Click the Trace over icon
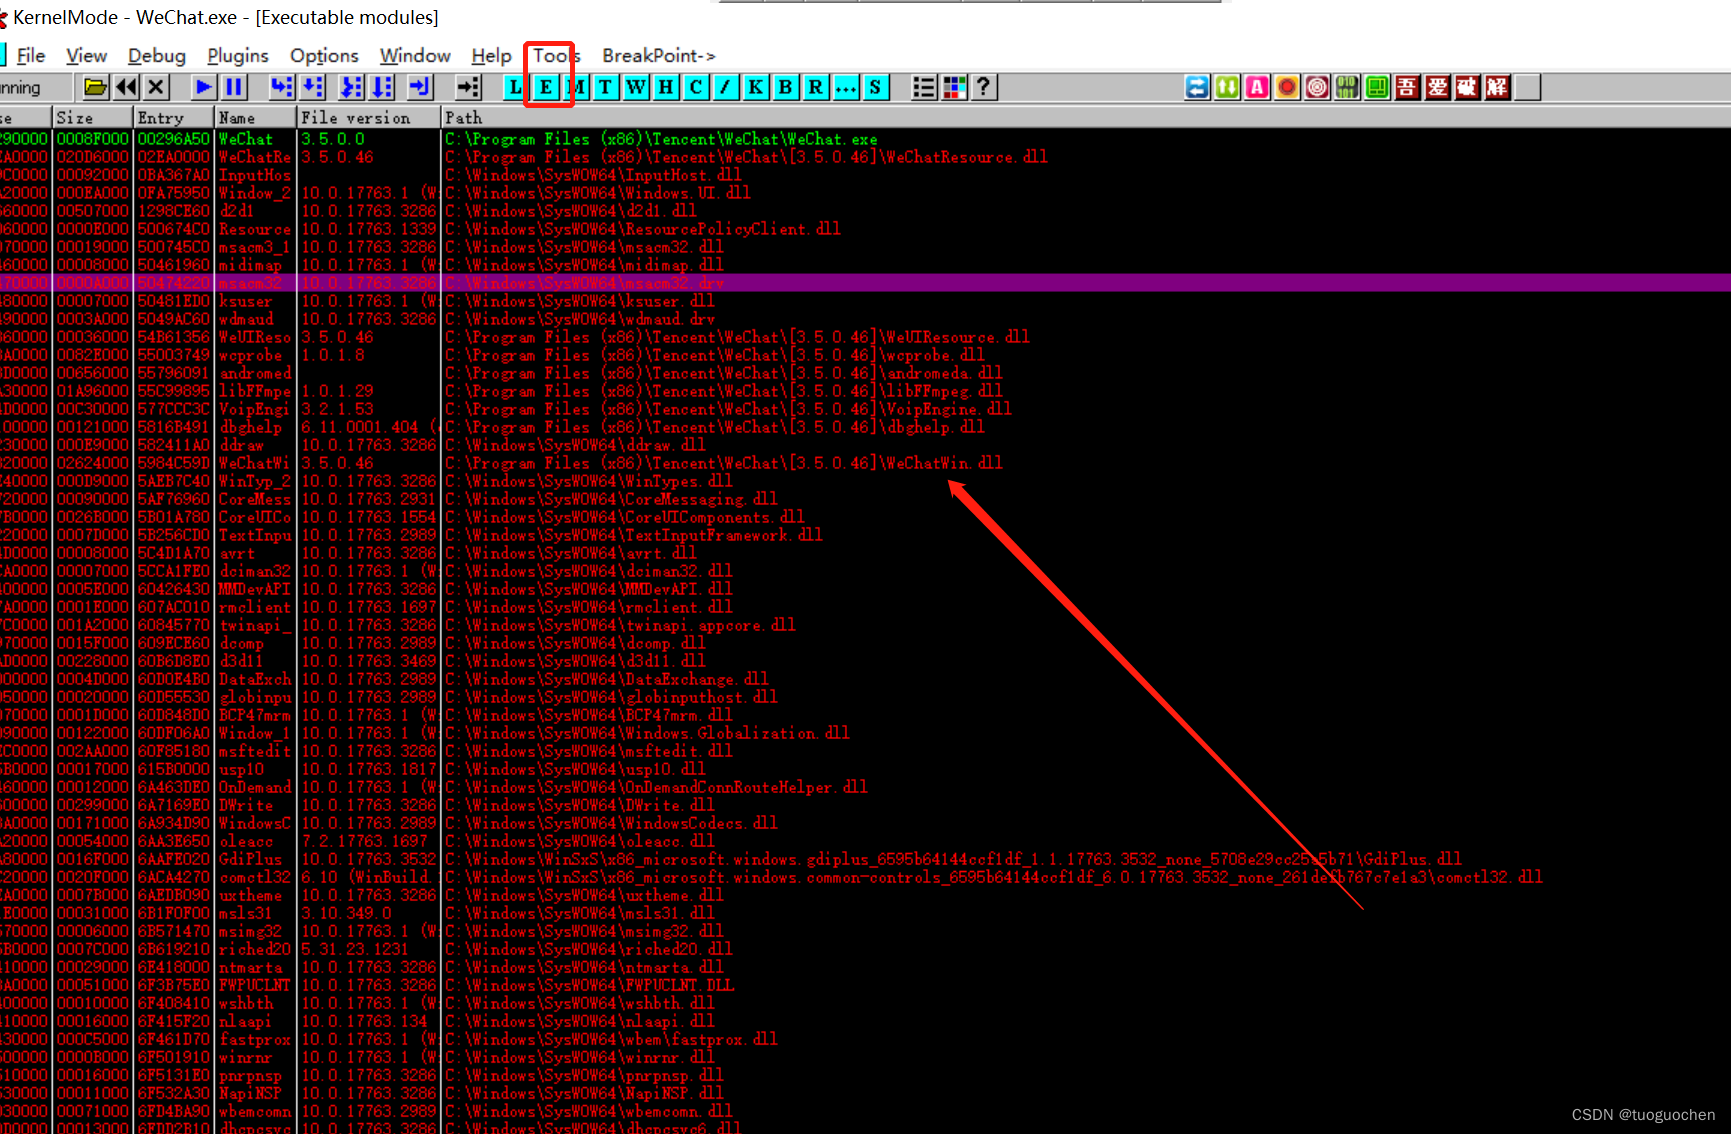The width and height of the screenshot is (1731, 1134). (x=382, y=87)
